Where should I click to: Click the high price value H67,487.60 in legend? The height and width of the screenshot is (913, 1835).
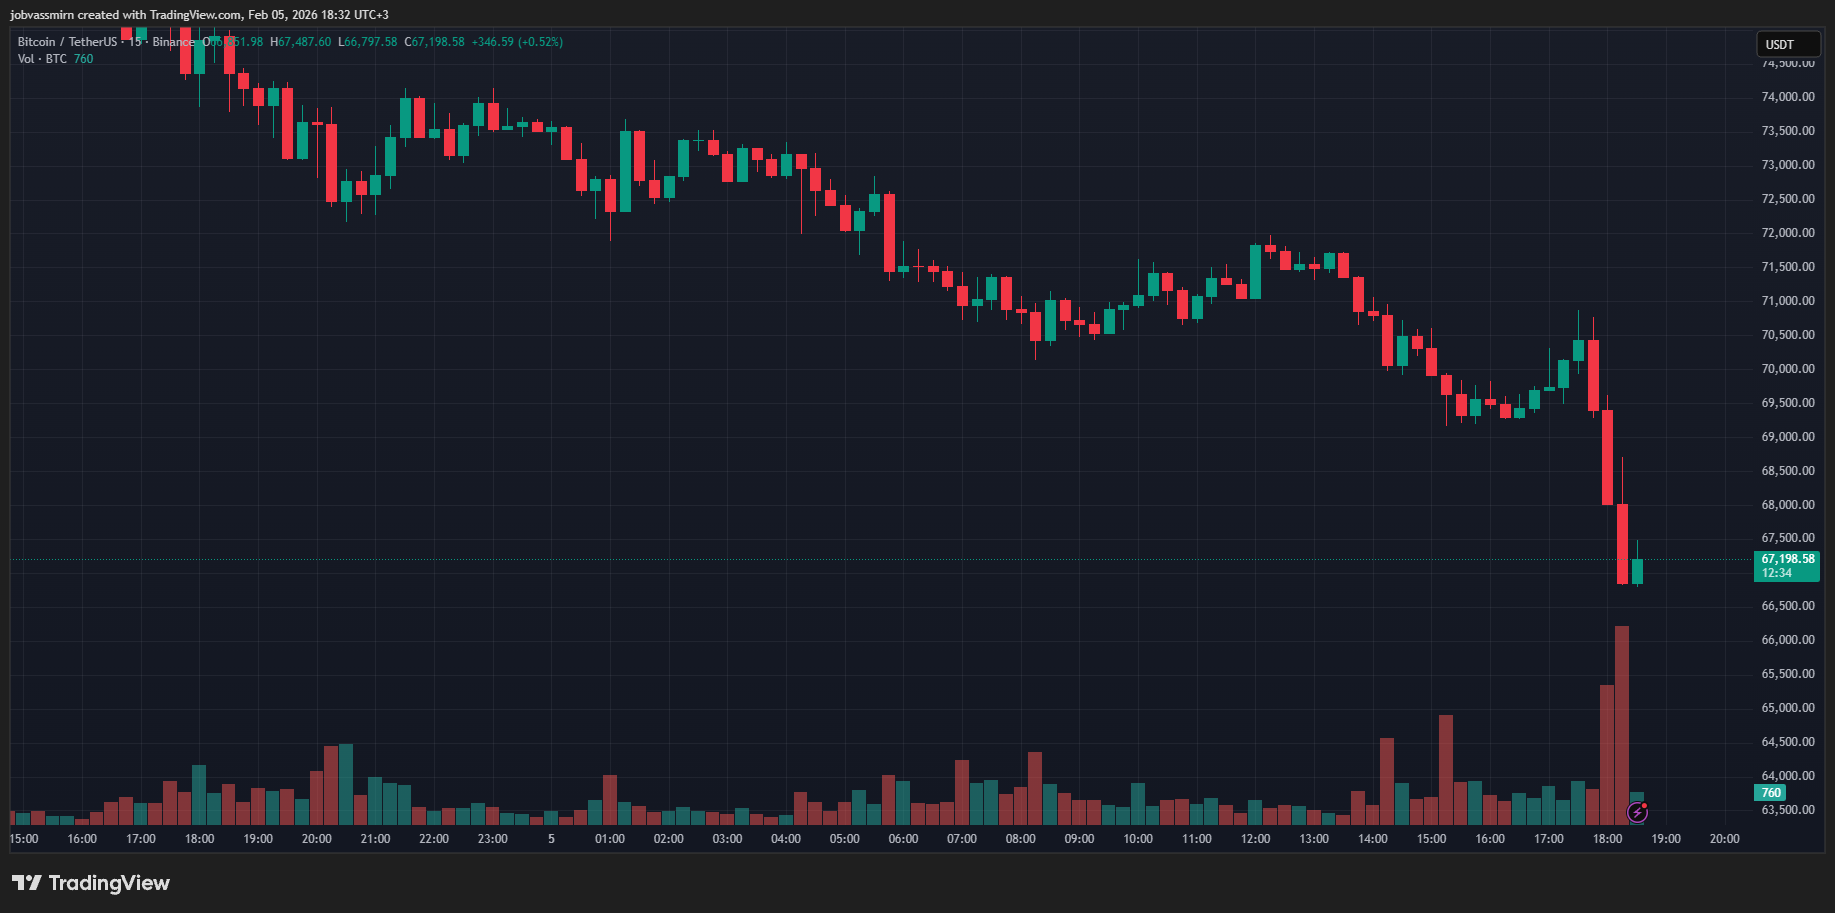pos(300,42)
